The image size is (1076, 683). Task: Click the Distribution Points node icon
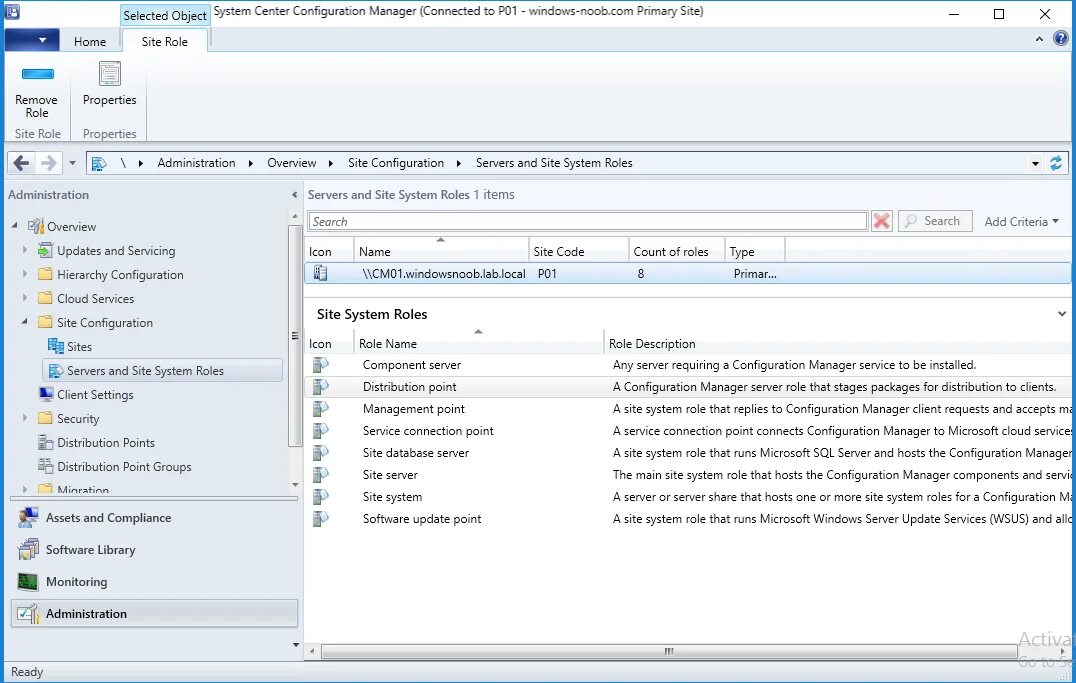(x=45, y=442)
